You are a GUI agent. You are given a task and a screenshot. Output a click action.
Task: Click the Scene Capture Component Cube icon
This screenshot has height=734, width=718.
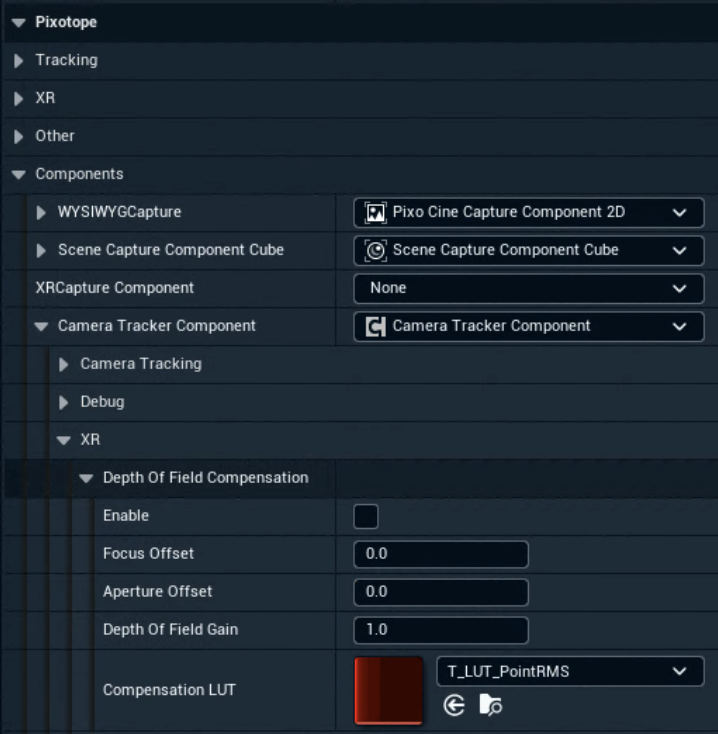[376, 250]
